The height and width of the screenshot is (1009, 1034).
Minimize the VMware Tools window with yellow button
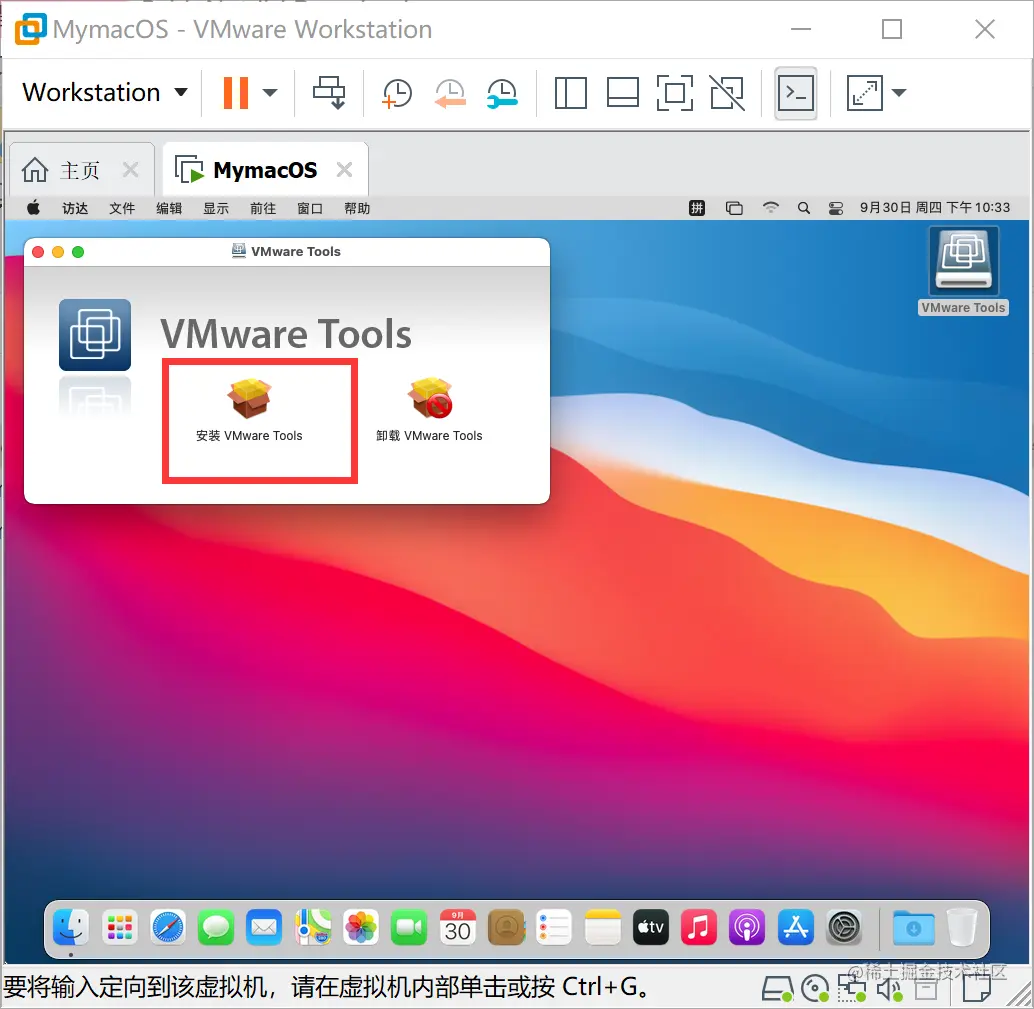(x=58, y=252)
